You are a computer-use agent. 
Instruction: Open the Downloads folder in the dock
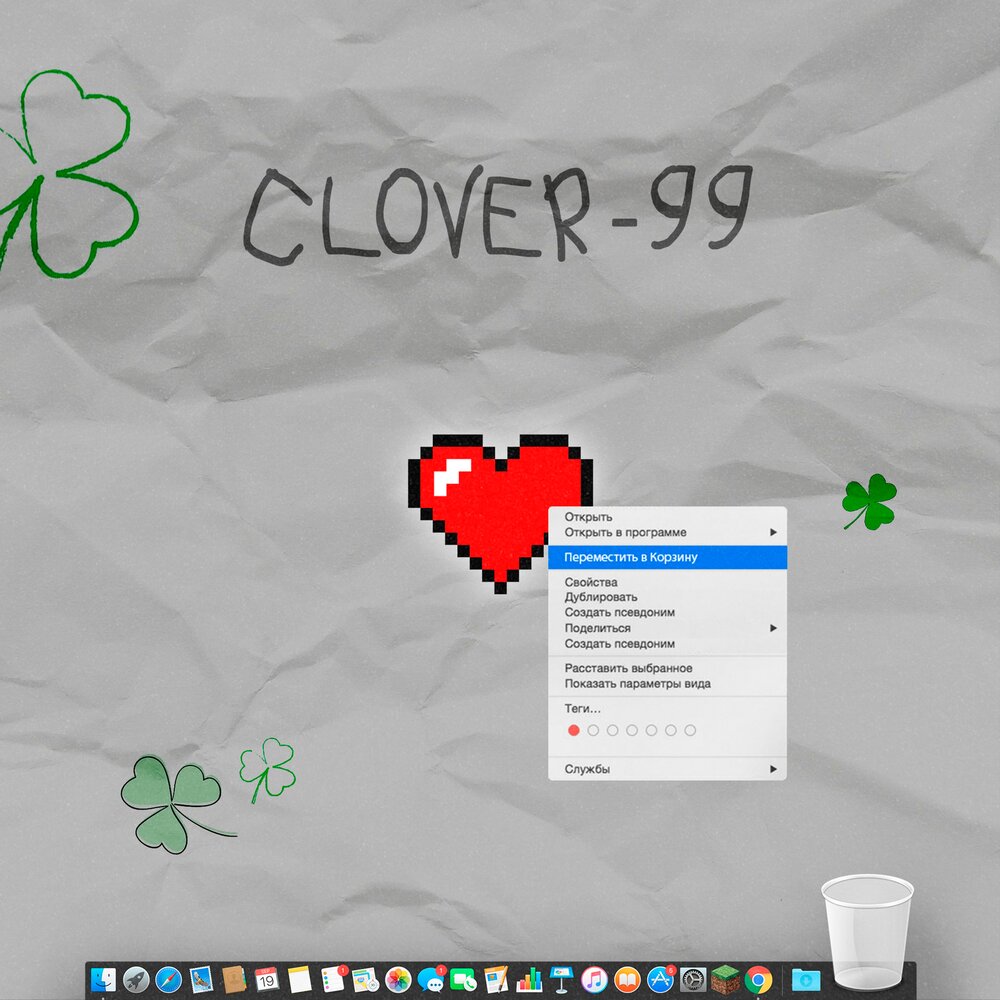(x=807, y=980)
